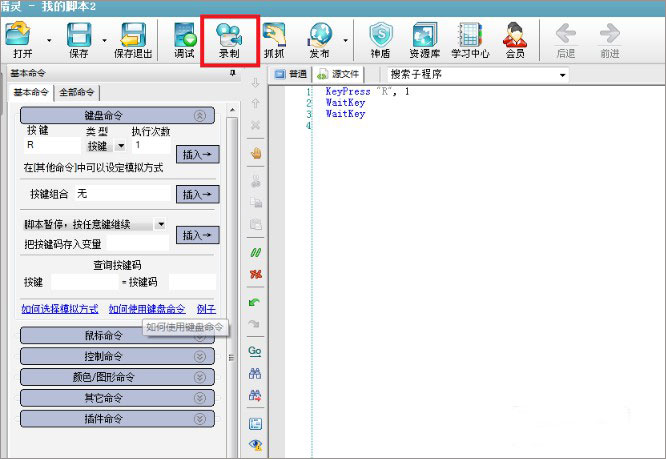The image size is (666, 459).
Task: Click the Go icon in vertical toolbar
Action: (255, 351)
